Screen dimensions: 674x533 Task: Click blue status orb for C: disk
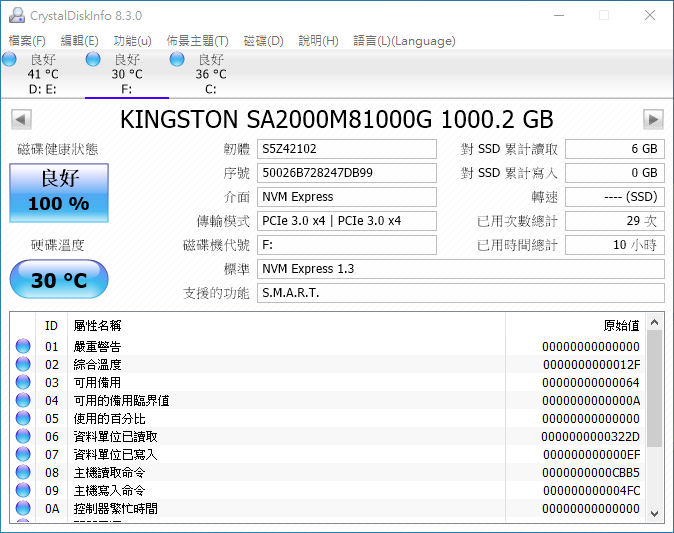point(177,59)
